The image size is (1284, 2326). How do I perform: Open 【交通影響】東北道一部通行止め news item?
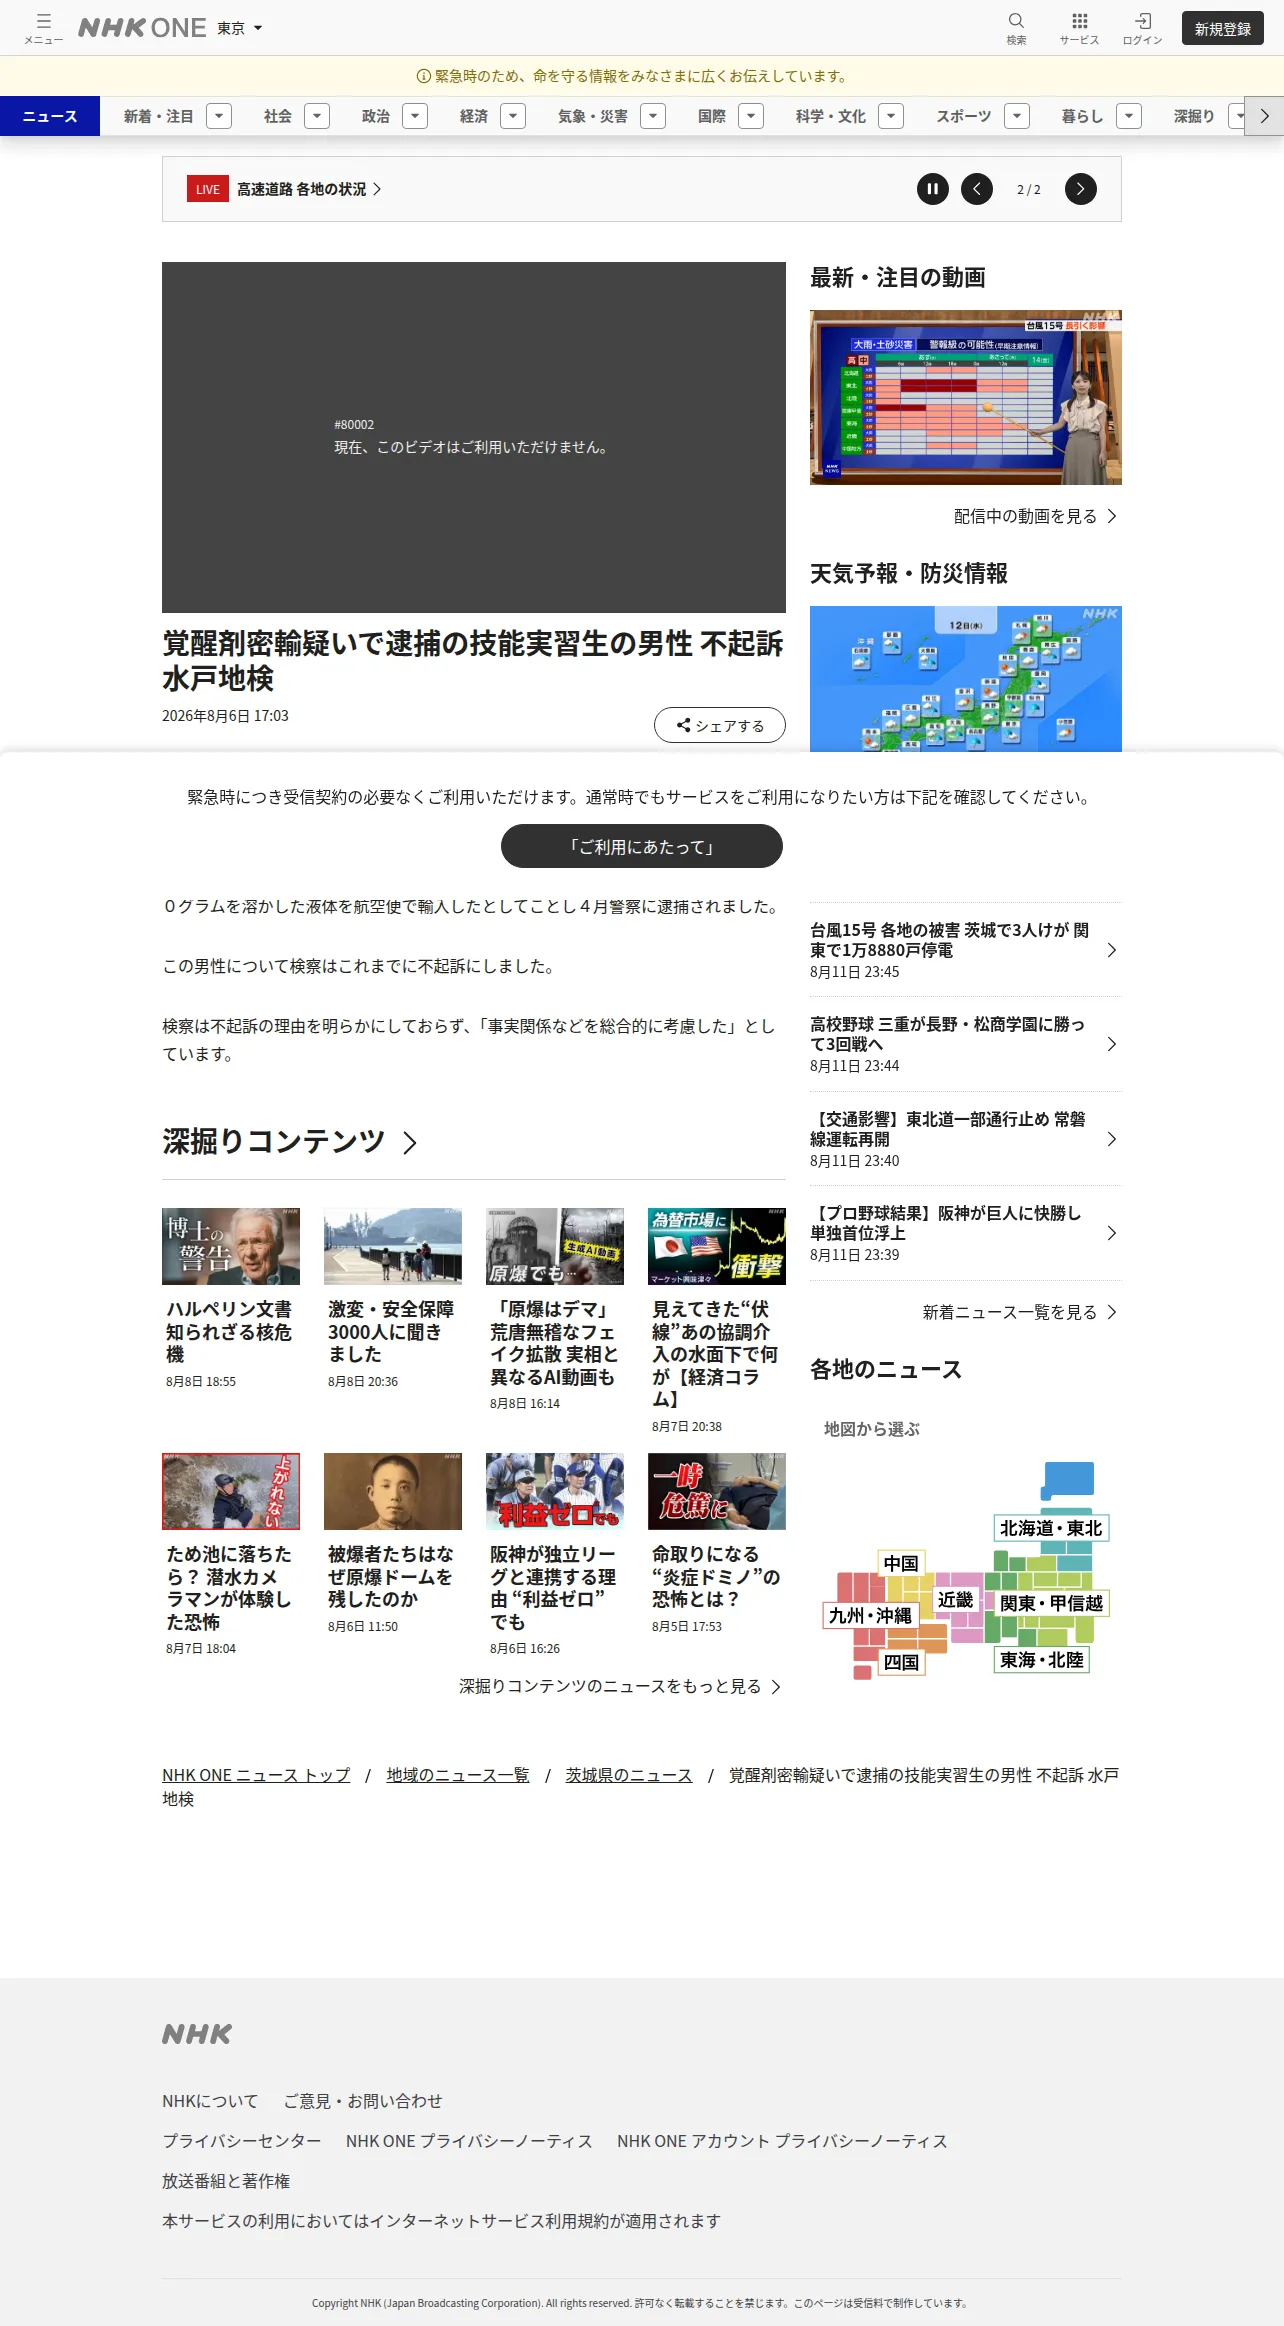[966, 1139]
